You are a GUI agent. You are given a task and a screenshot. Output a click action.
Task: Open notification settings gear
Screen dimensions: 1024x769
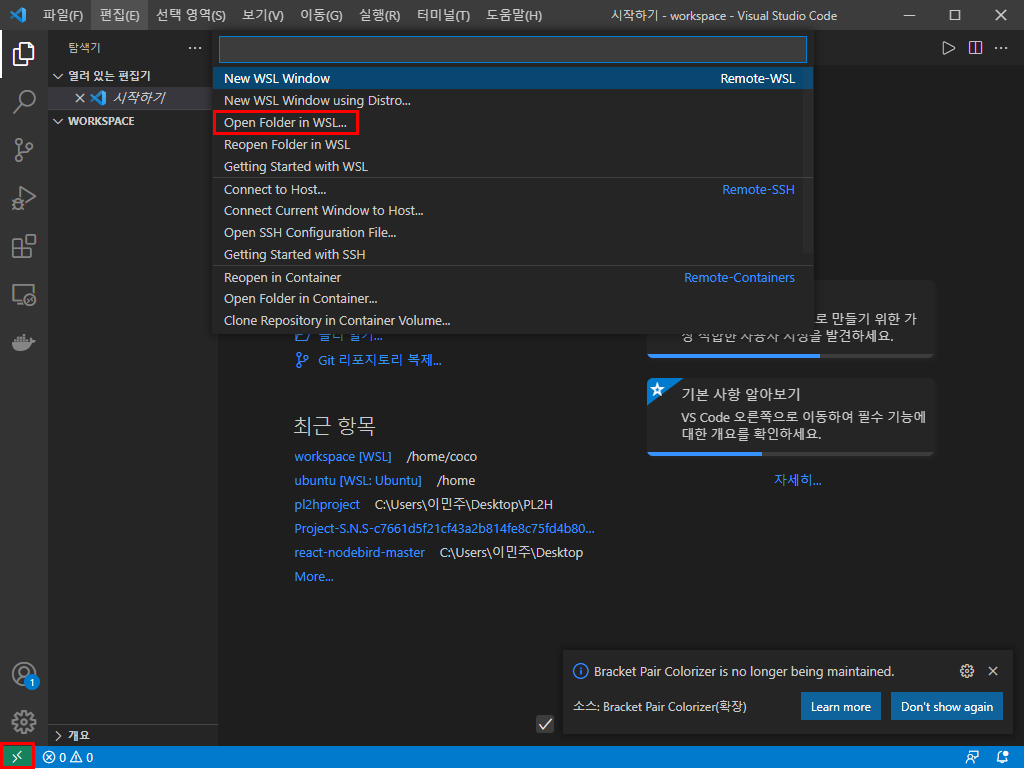click(967, 671)
